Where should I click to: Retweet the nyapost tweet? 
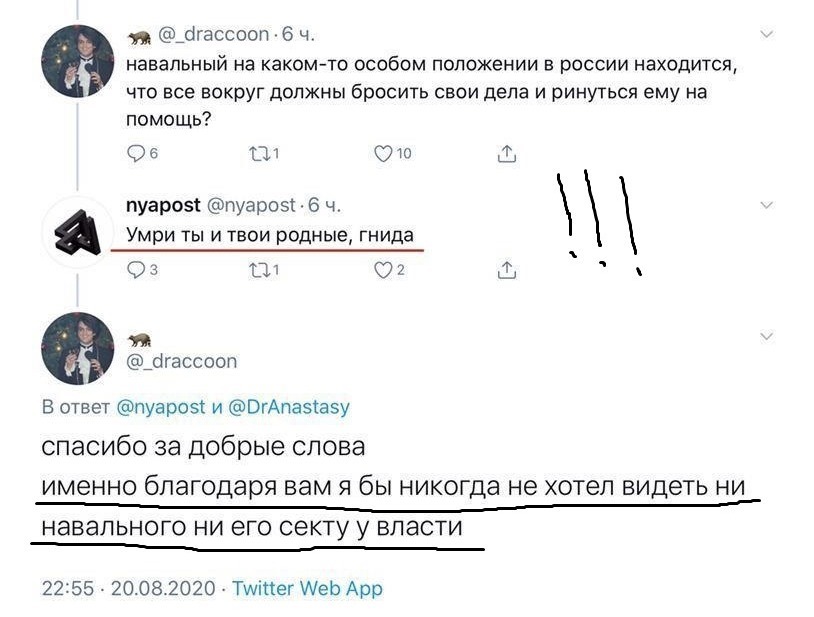pyautogui.click(x=260, y=268)
